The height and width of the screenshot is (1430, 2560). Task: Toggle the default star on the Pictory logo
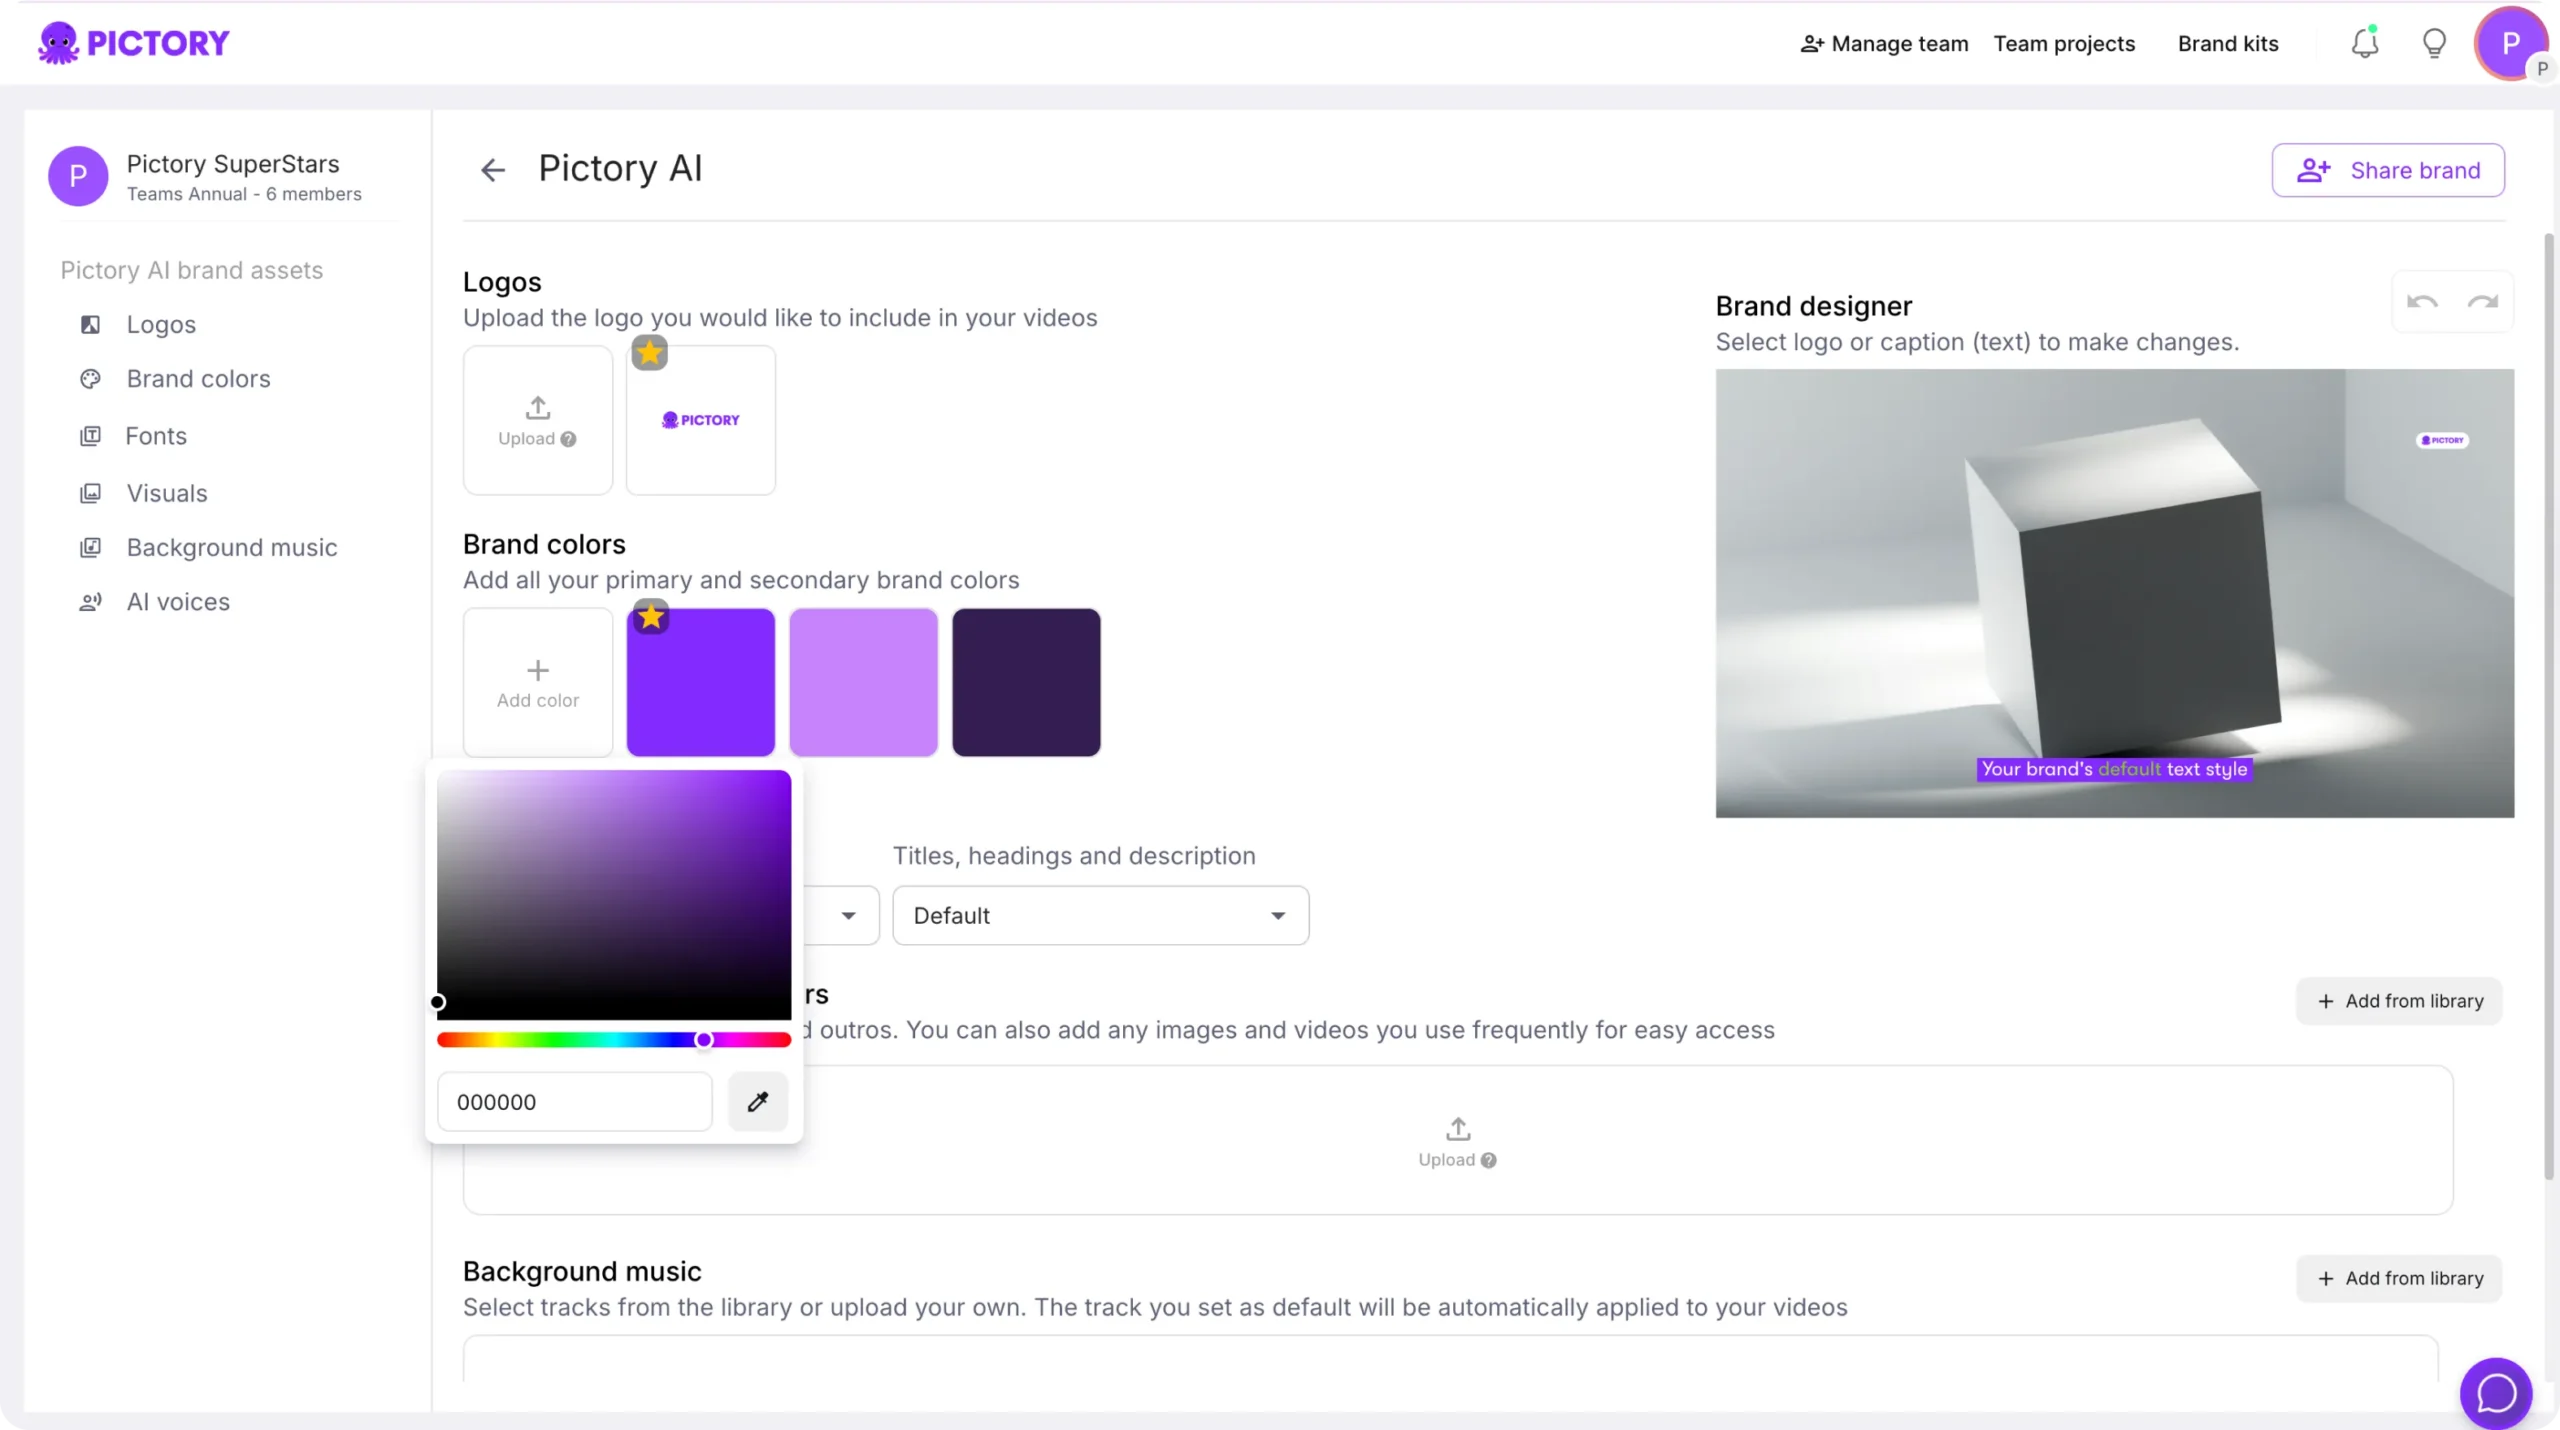click(650, 352)
